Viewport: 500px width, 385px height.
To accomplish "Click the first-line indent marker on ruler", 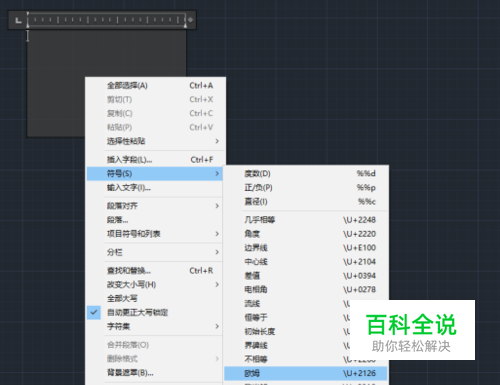I will pyautogui.click(x=28, y=15).
